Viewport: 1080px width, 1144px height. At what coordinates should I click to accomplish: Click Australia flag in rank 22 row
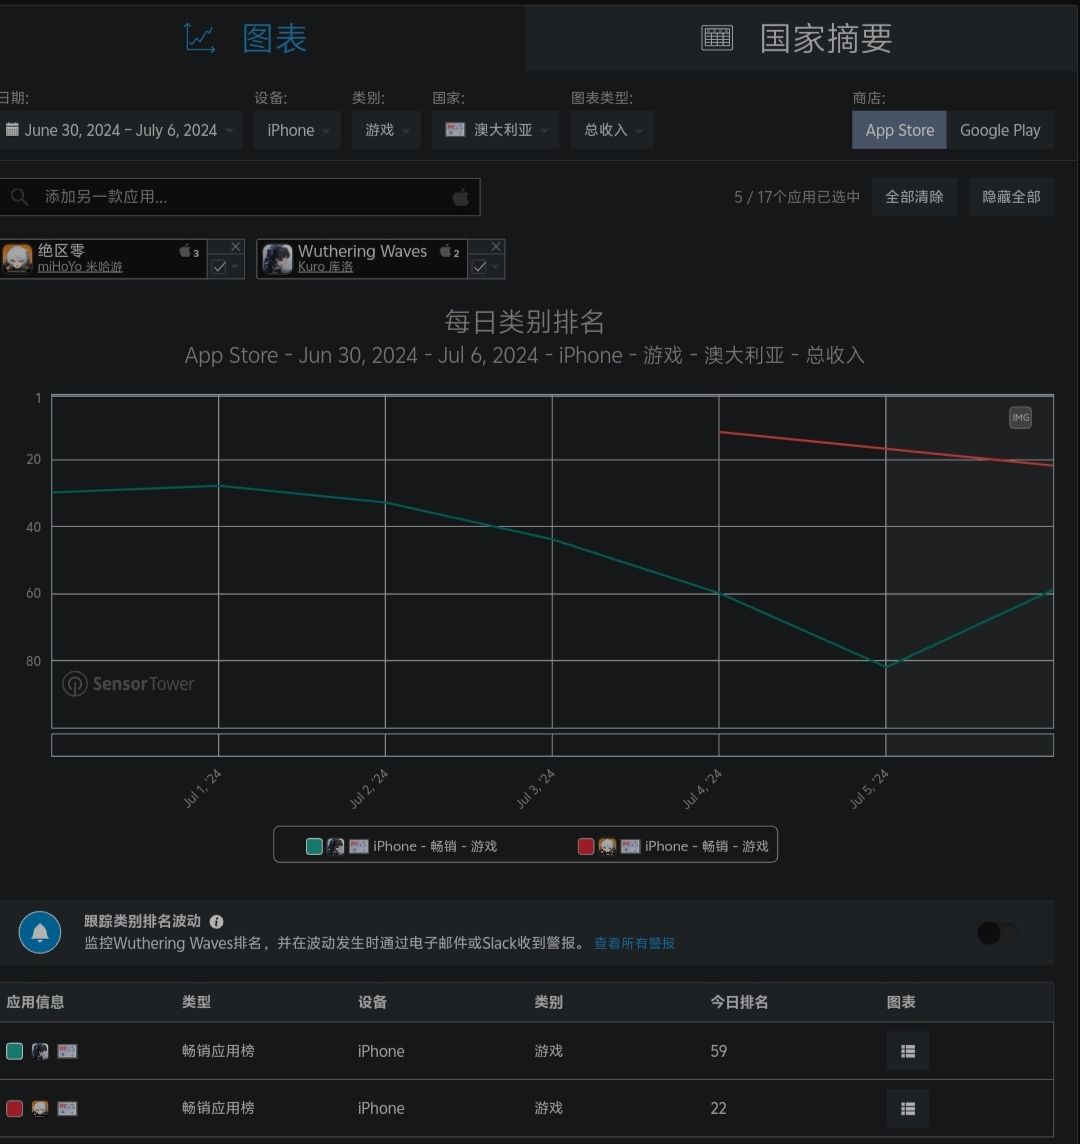coord(67,1108)
